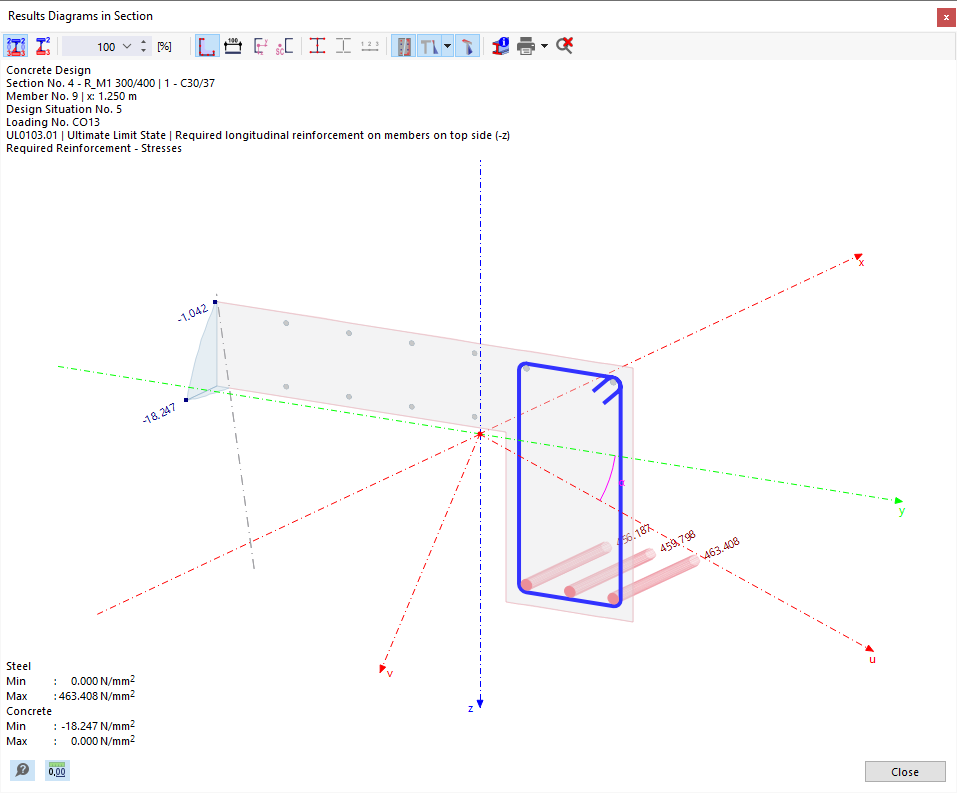This screenshot has width=957, height=793.
Task: Click the zoom value field showing 100
Action: [x=92, y=46]
